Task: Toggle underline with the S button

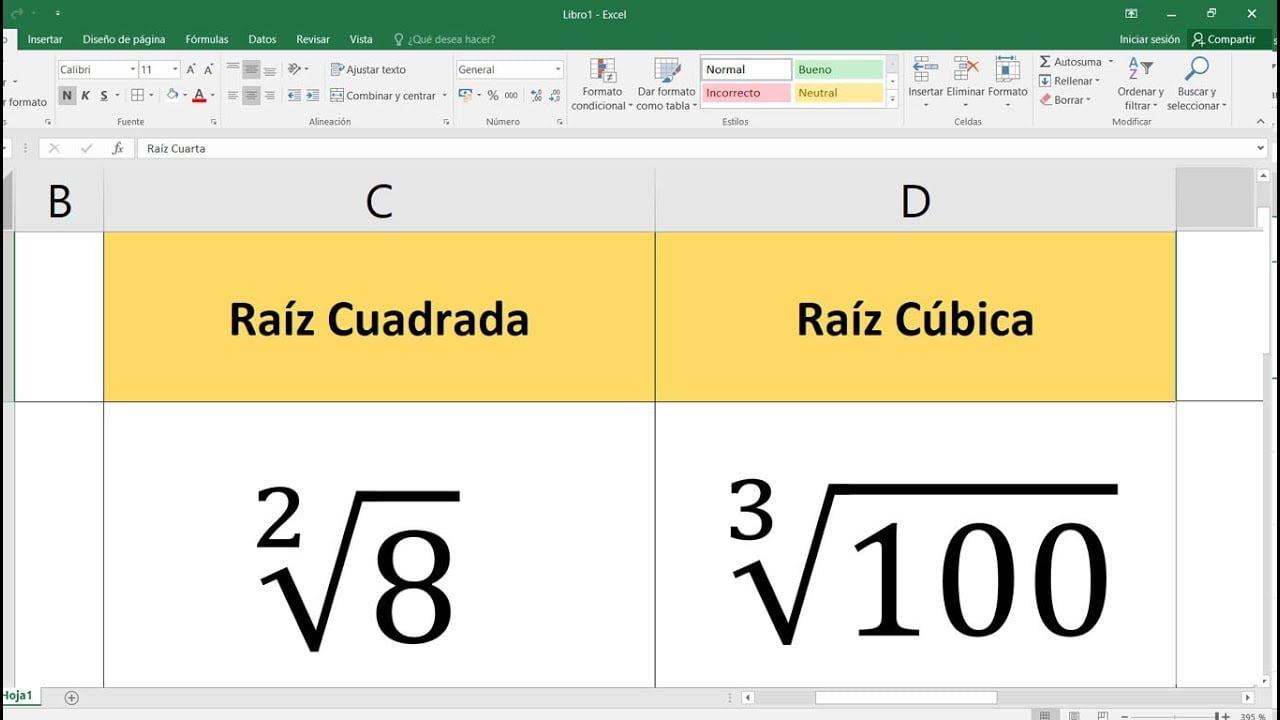Action: pos(102,95)
